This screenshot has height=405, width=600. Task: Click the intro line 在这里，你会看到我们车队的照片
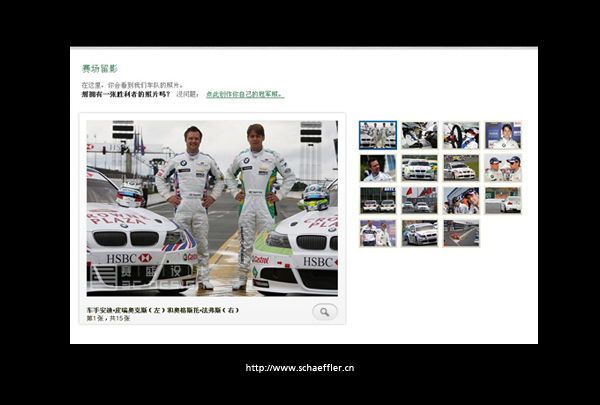click(133, 85)
